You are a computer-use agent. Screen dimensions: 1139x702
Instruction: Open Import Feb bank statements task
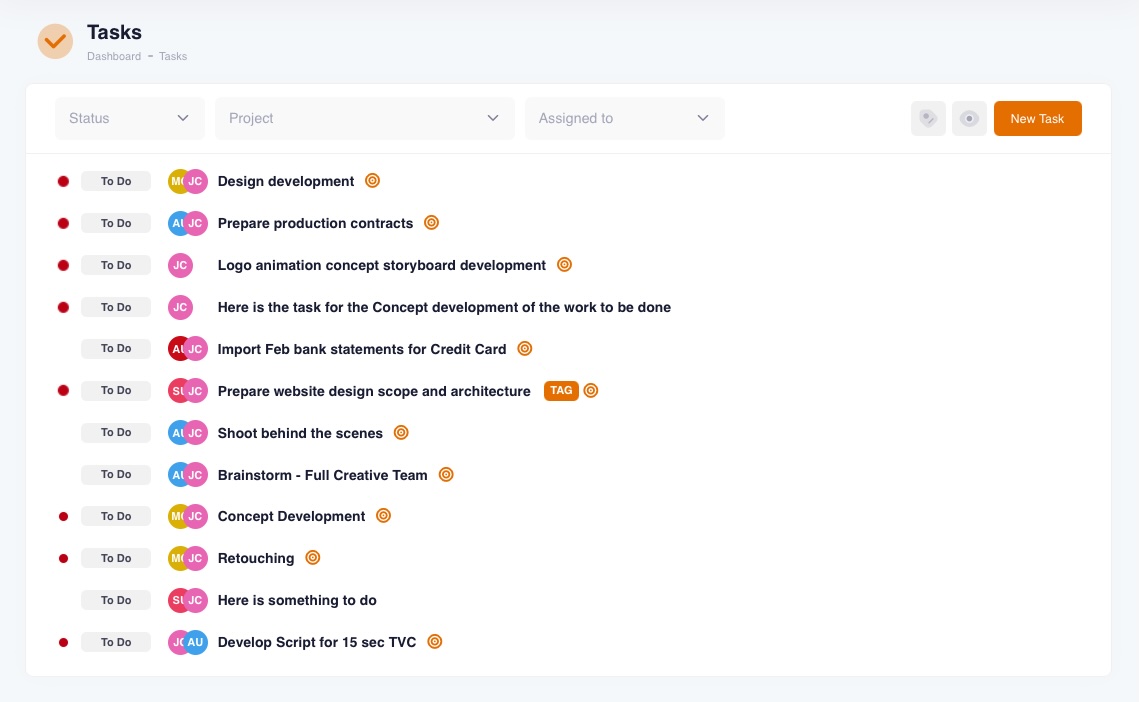point(362,349)
